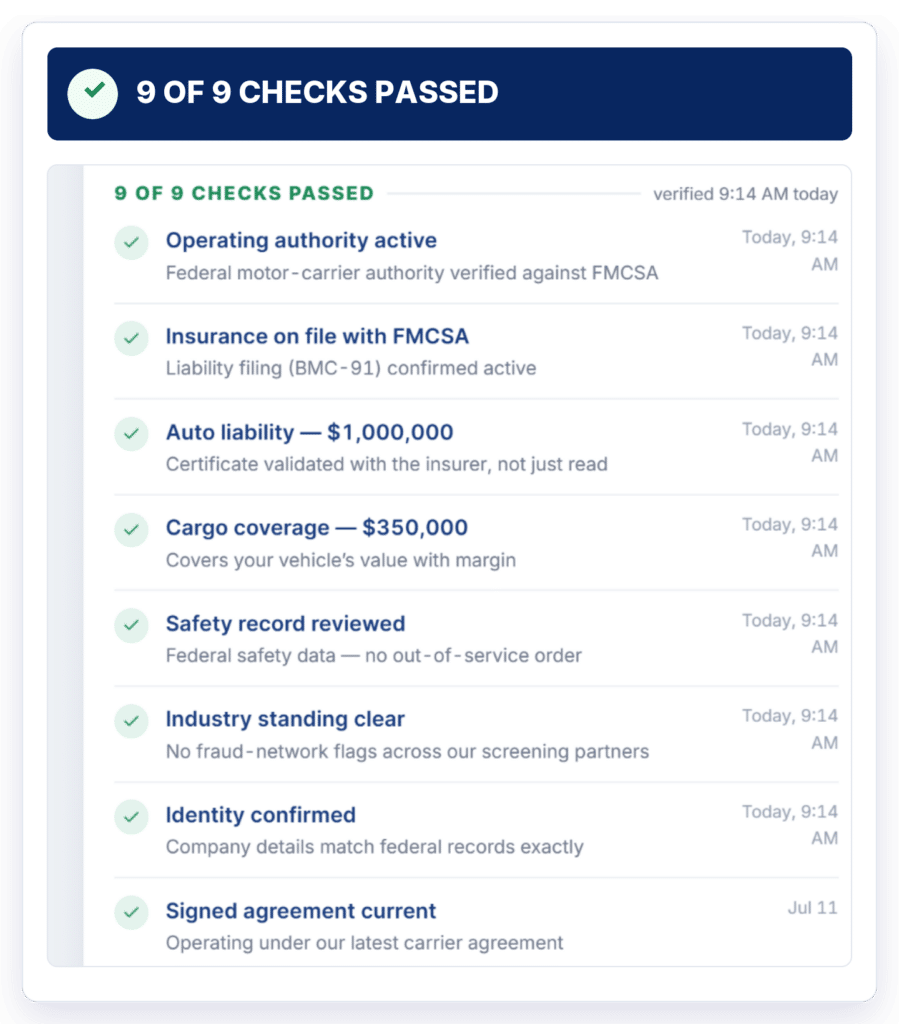Click the check icon for Auto liability

131,434
